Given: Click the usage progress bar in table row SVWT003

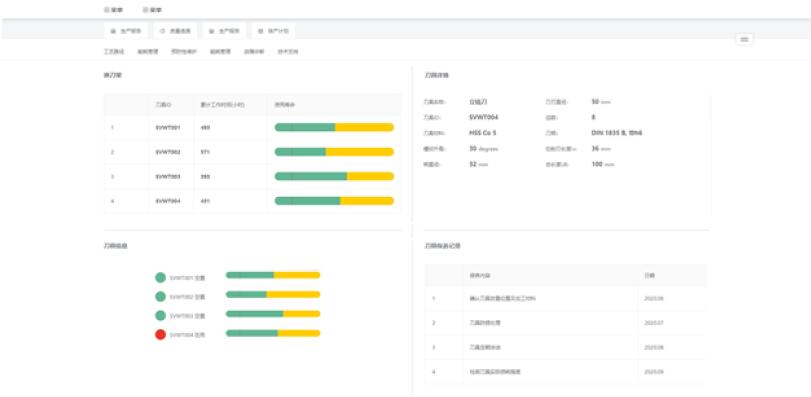Looking at the screenshot, I should [334, 176].
